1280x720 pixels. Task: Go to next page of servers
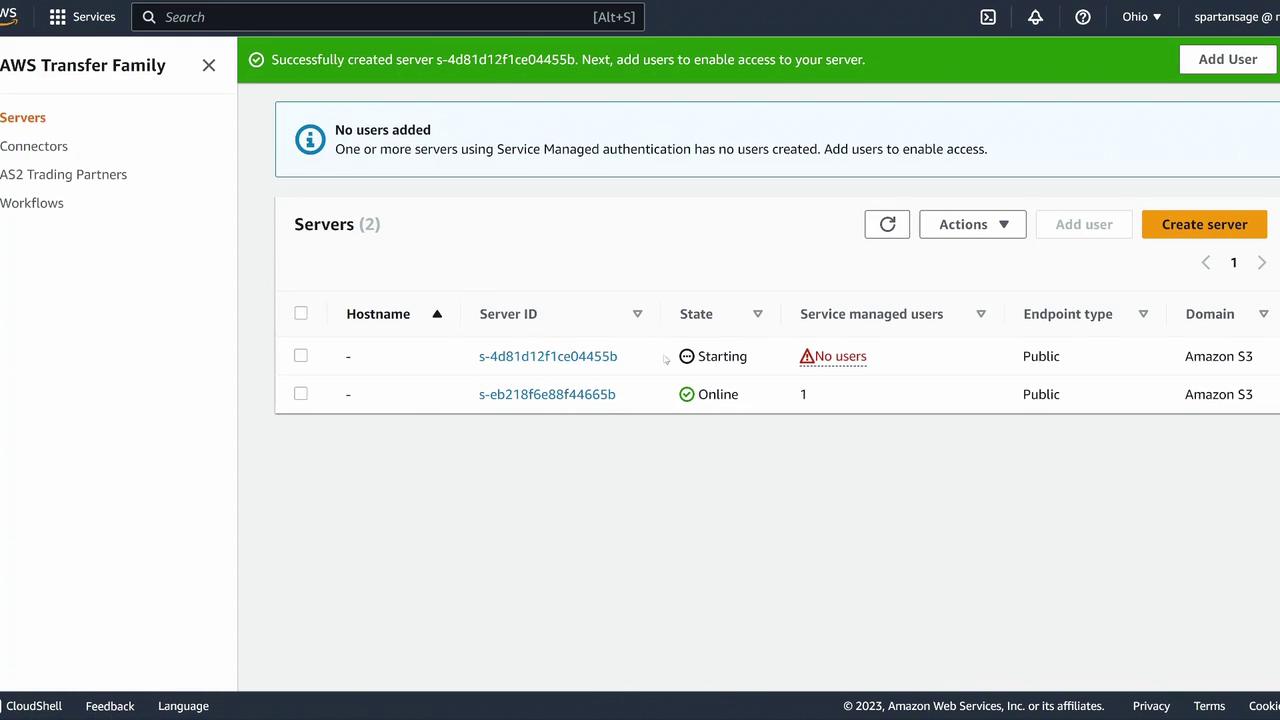click(1261, 262)
